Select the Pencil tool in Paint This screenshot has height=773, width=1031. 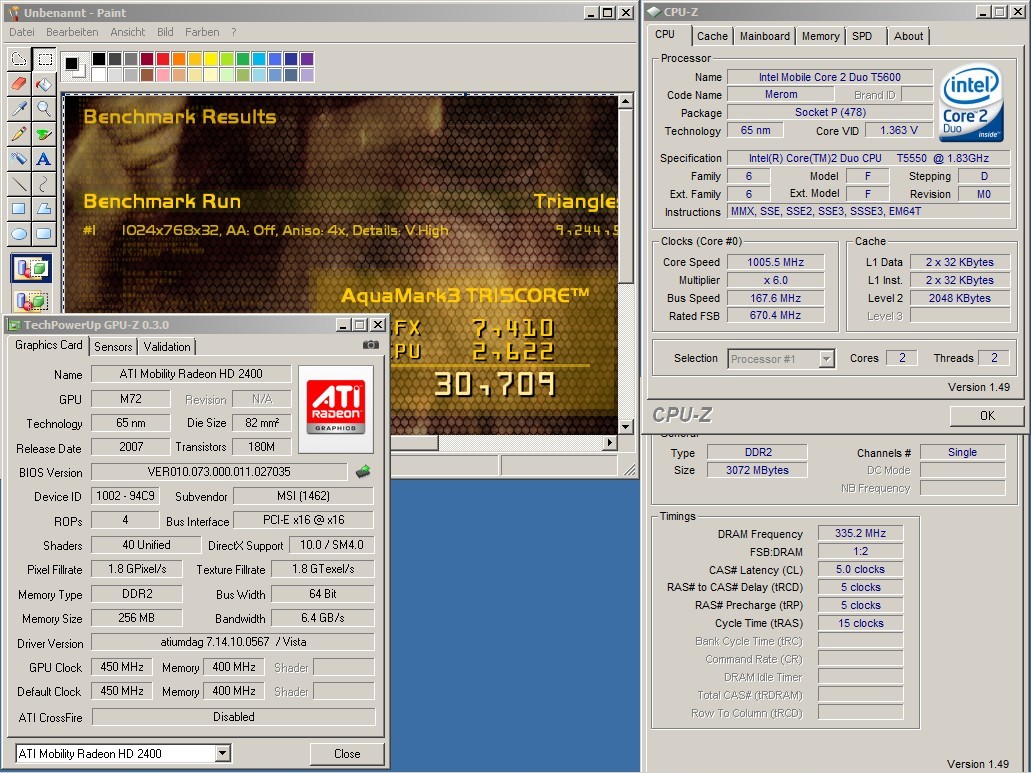pos(19,134)
